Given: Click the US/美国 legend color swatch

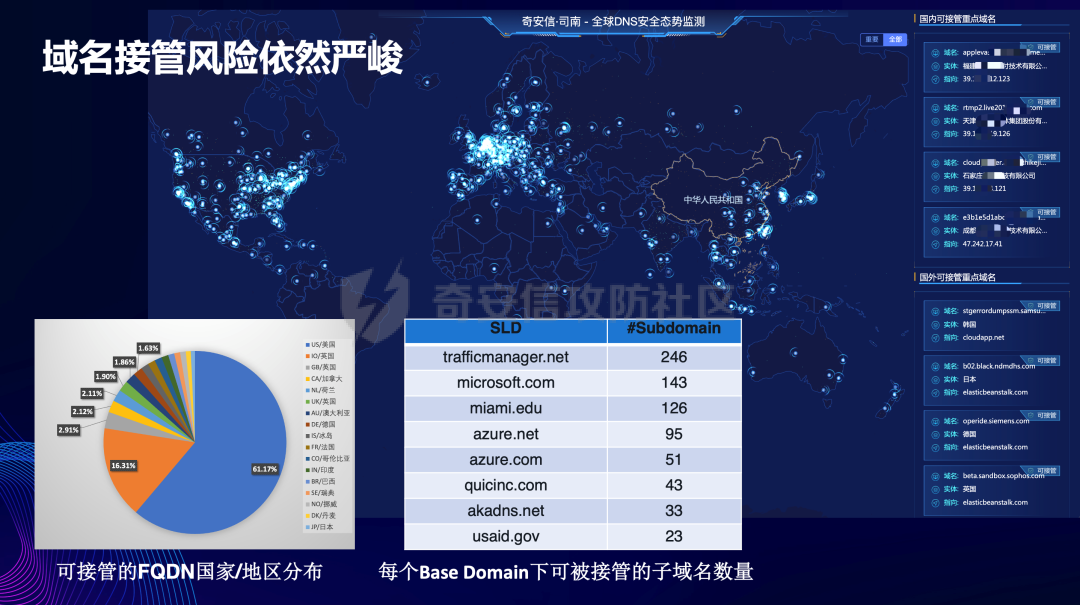Looking at the screenshot, I should click(307, 345).
